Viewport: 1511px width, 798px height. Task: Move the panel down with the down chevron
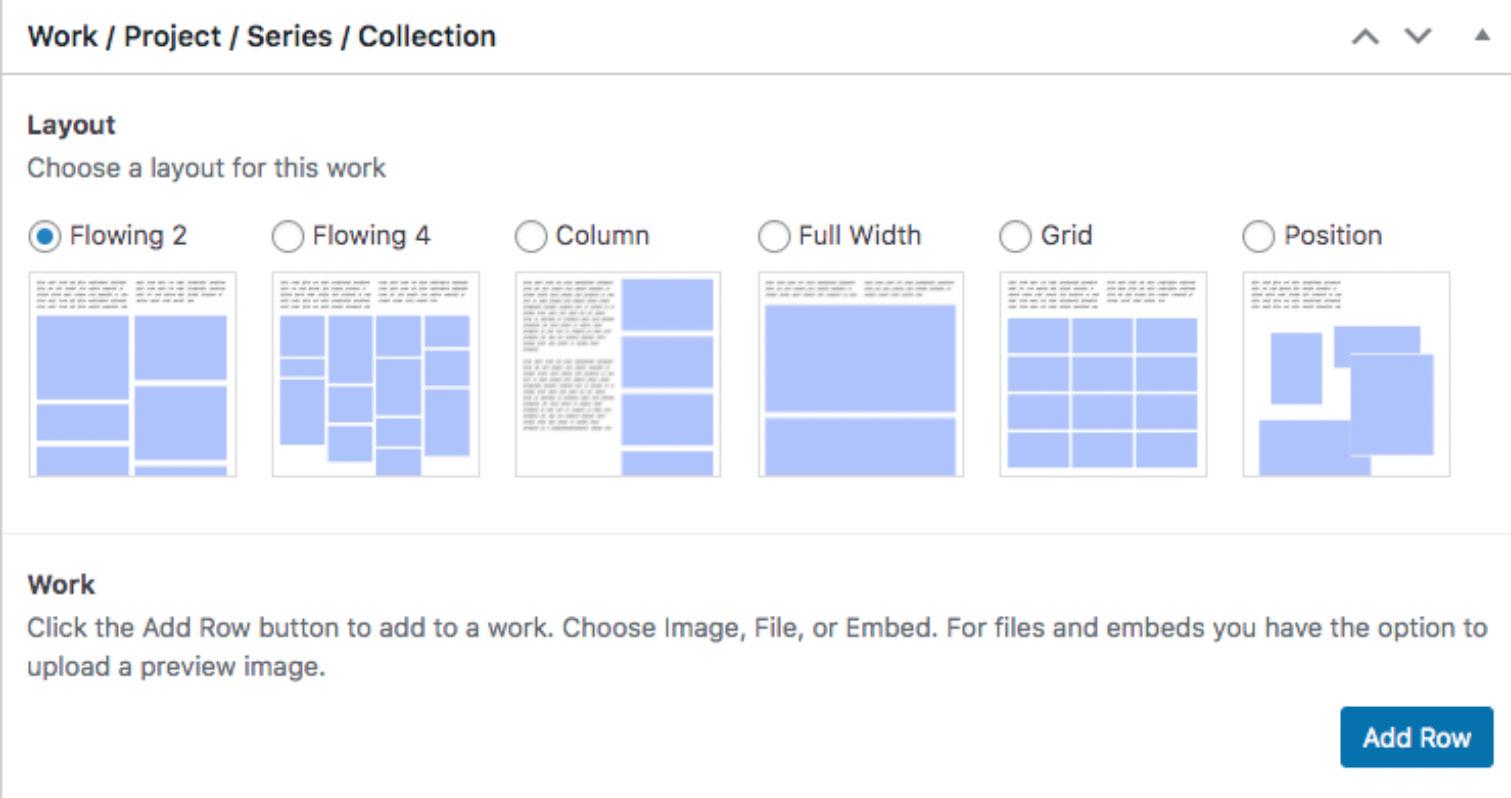pyautogui.click(x=1417, y=37)
